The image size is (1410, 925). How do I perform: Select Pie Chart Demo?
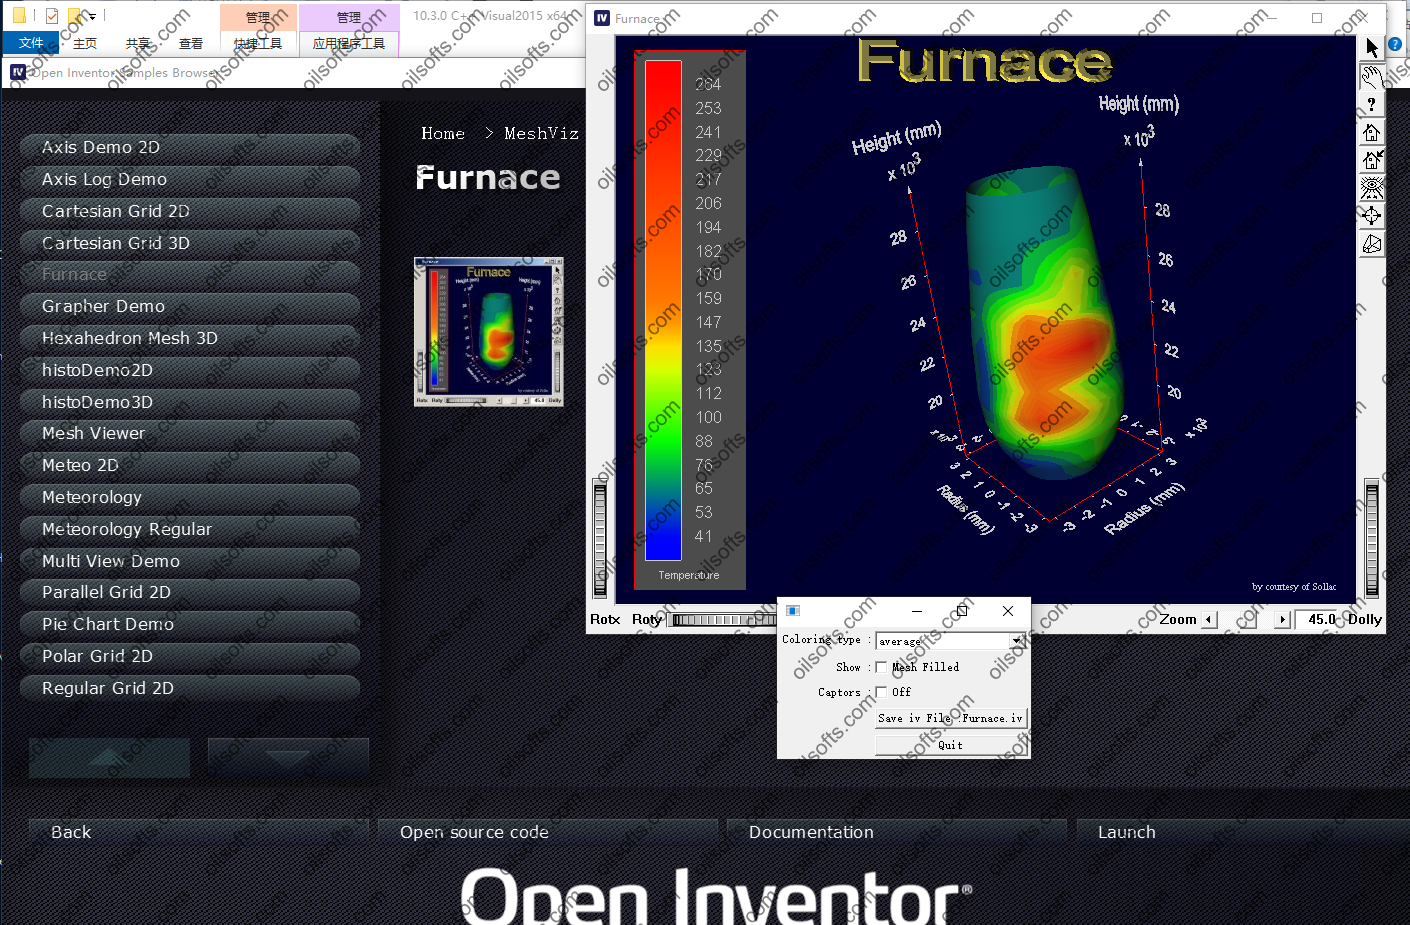190,624
